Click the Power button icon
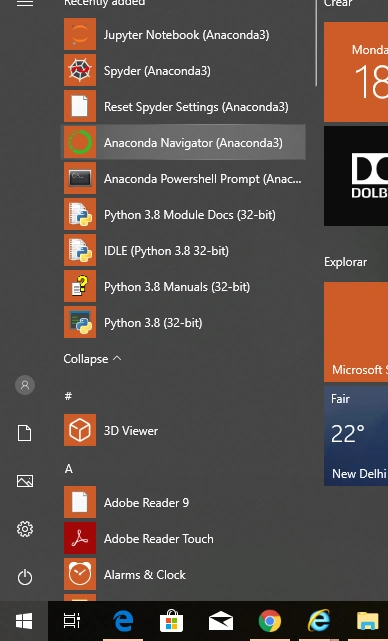The image size is (388, 641). tap(25, 577)
